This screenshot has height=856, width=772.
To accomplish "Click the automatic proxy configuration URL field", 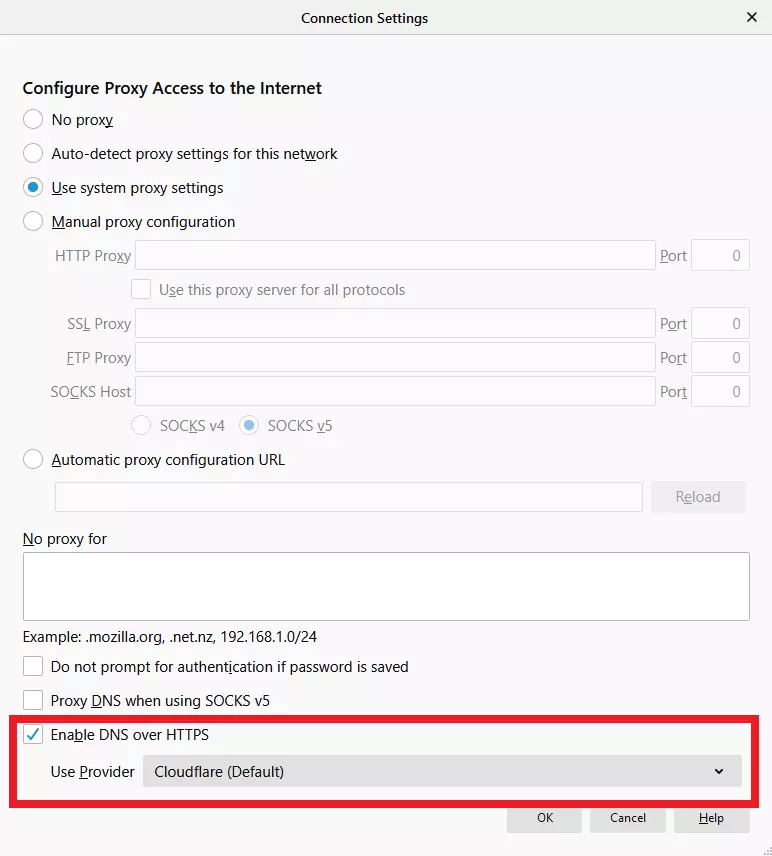I will 348,497.
